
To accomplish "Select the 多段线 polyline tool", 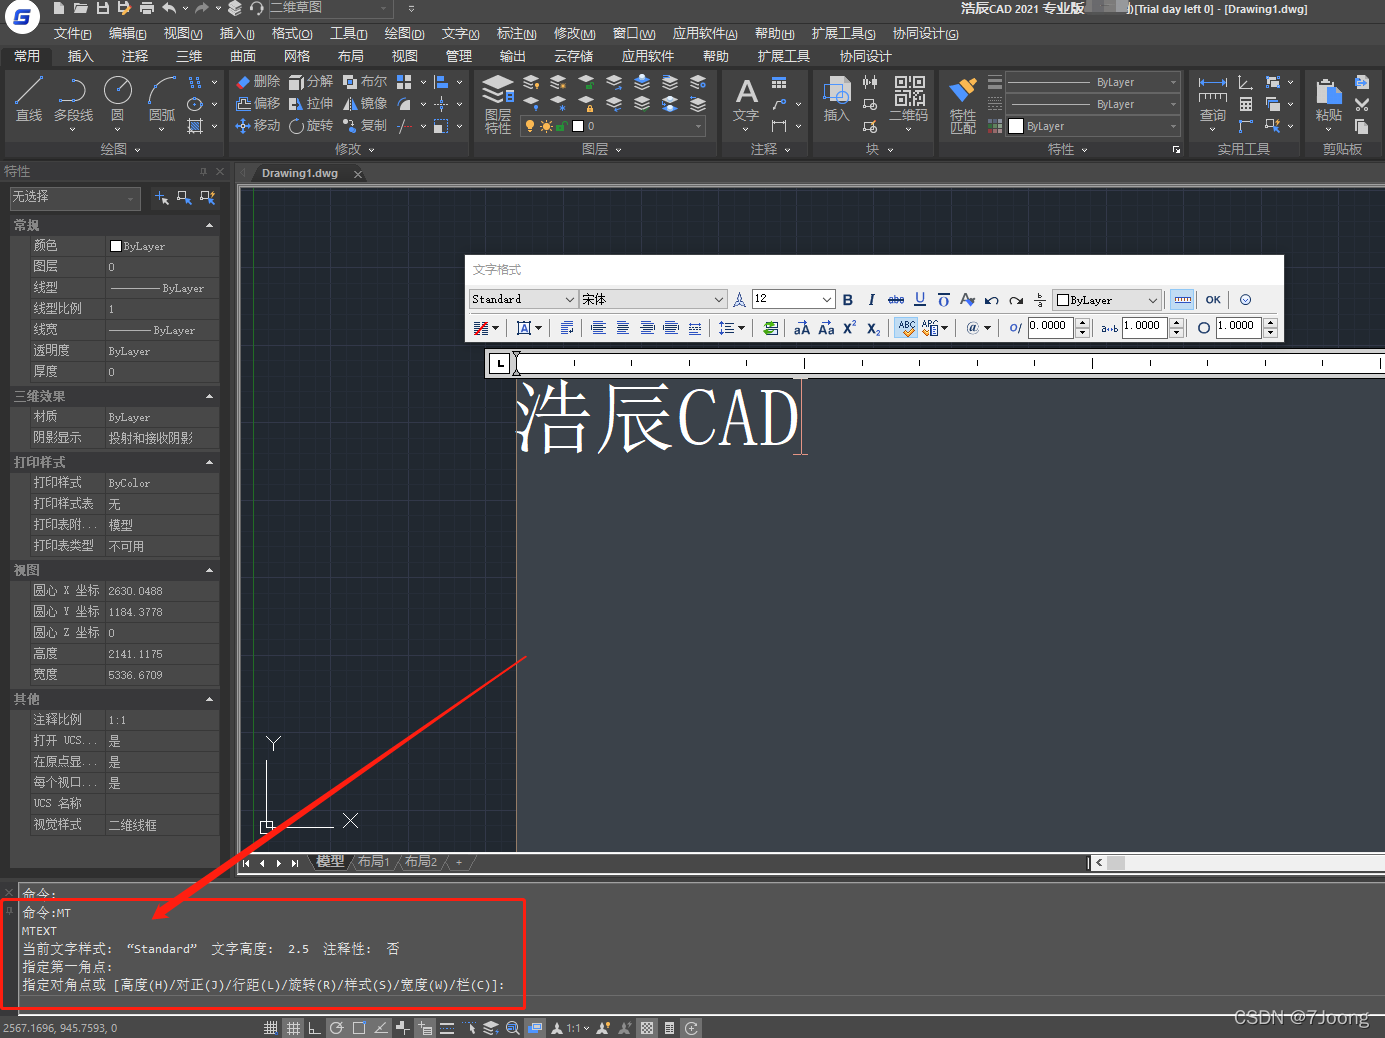I will coord(73,99).
